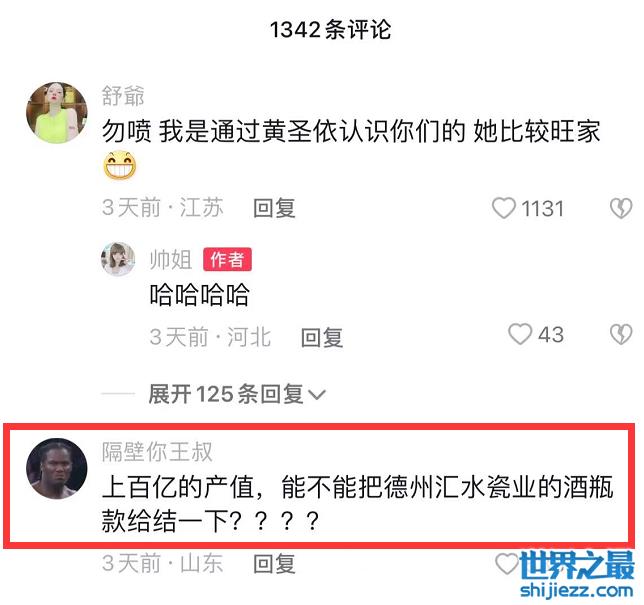Click the chevron next to 展开125条回复
Screen dimensions: 644x605
[x=317, y=395]
